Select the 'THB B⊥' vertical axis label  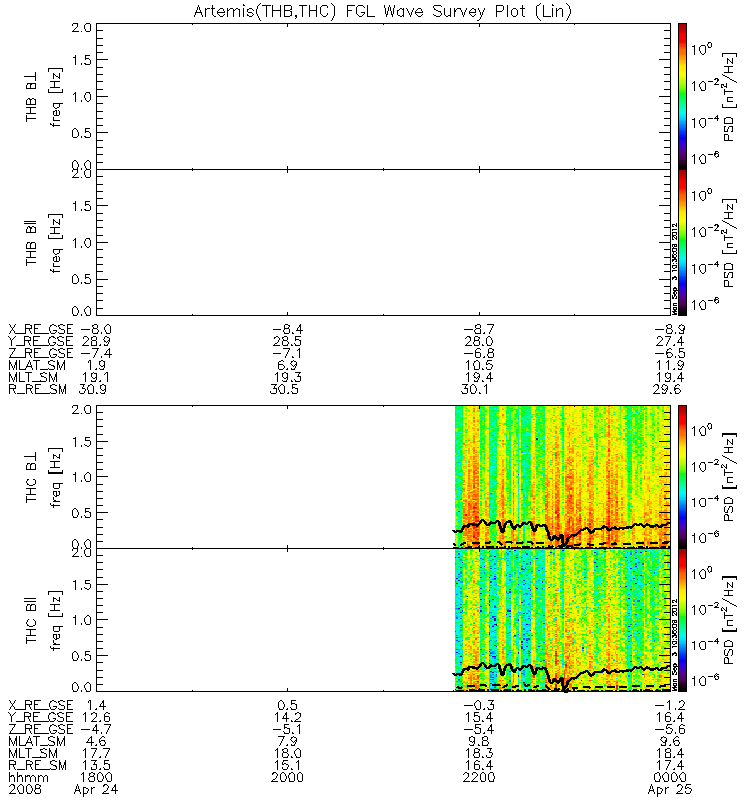click(x=31, y=96)
